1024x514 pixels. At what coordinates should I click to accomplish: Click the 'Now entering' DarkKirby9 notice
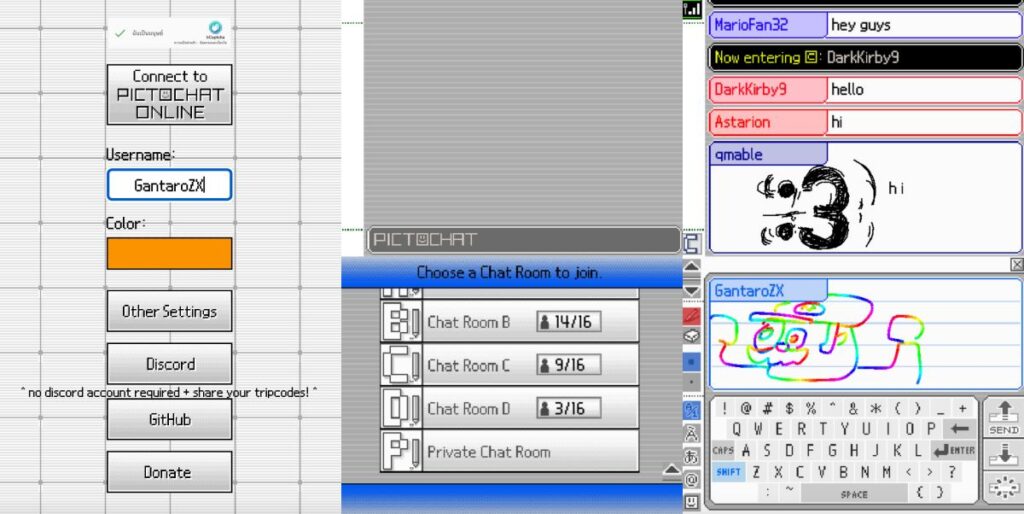pos(865,57)
